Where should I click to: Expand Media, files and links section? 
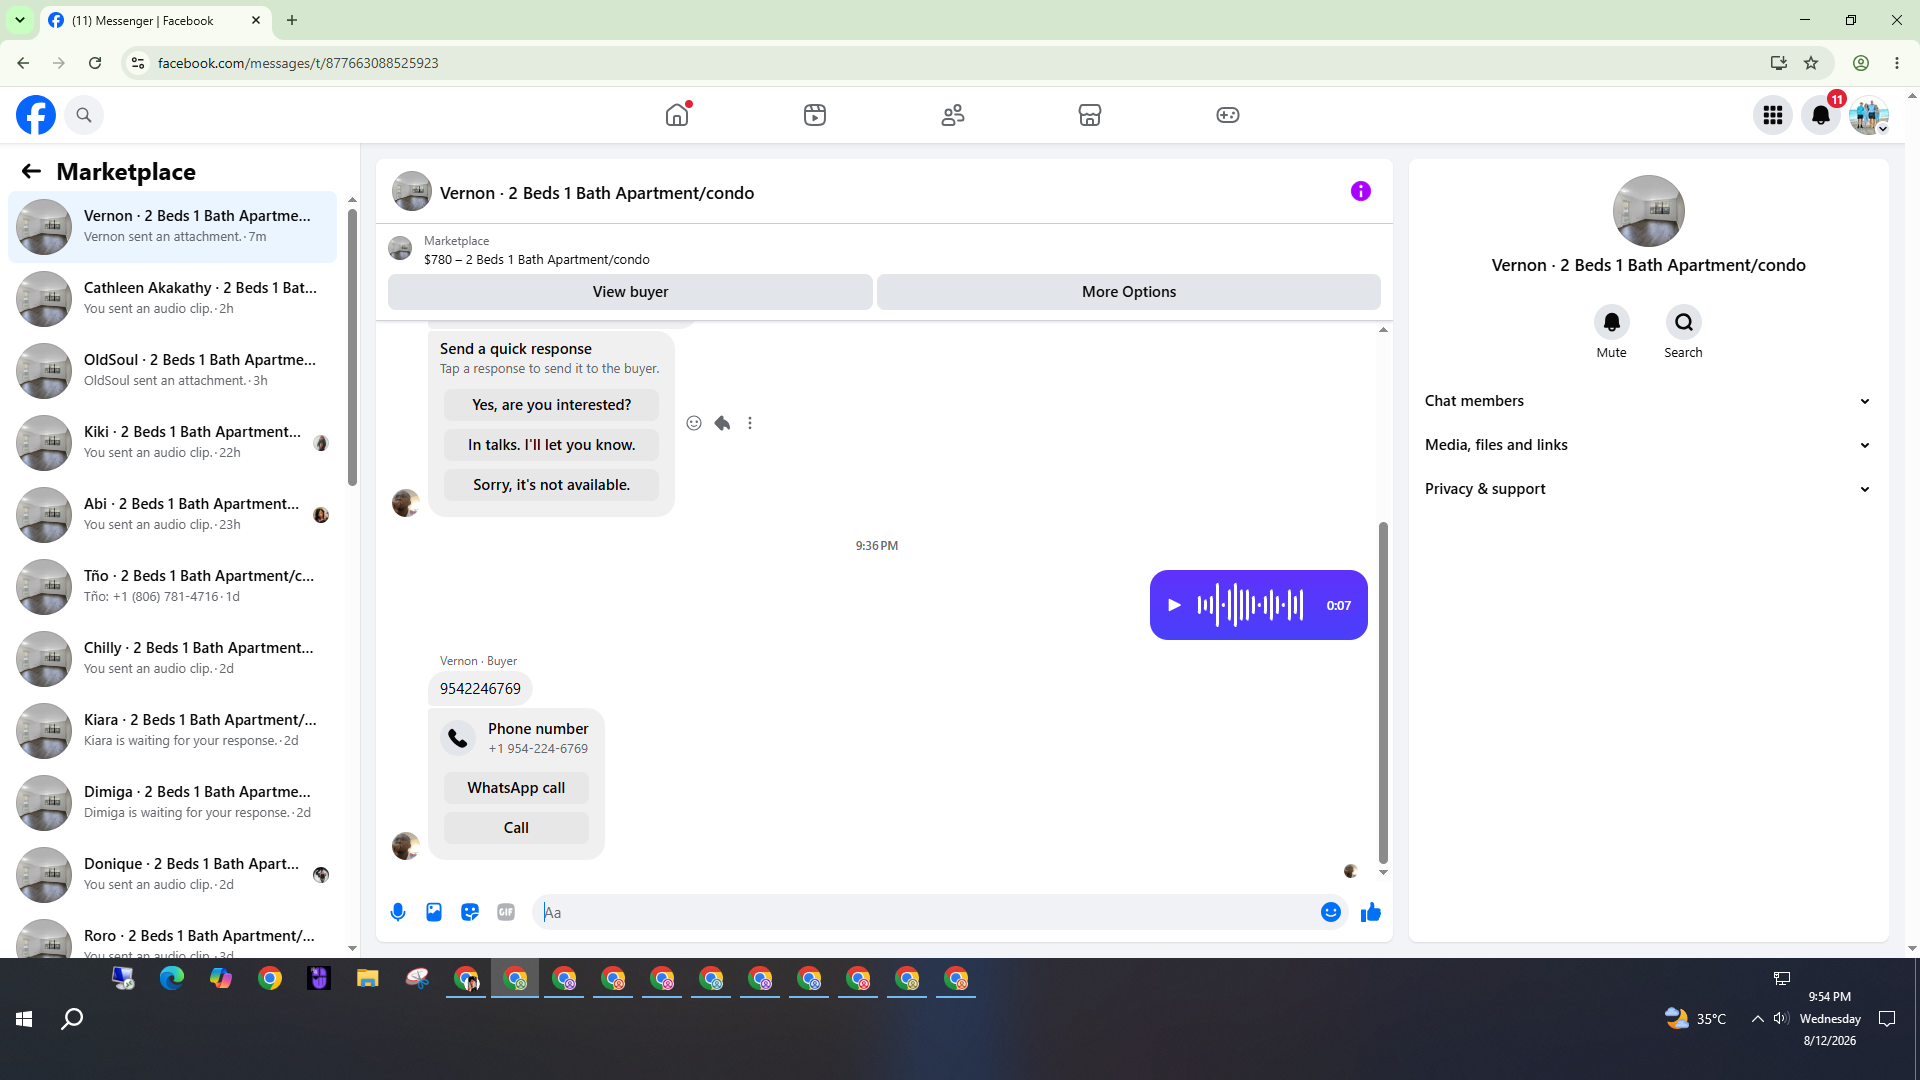pyautogui.click(x=1648, y=445)
